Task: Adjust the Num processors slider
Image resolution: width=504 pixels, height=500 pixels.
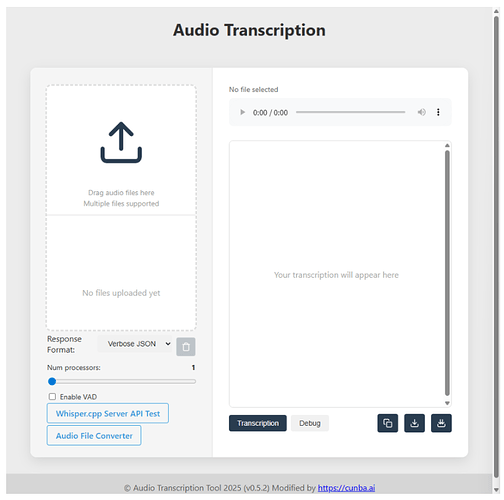Action: [x=121, y=381]
